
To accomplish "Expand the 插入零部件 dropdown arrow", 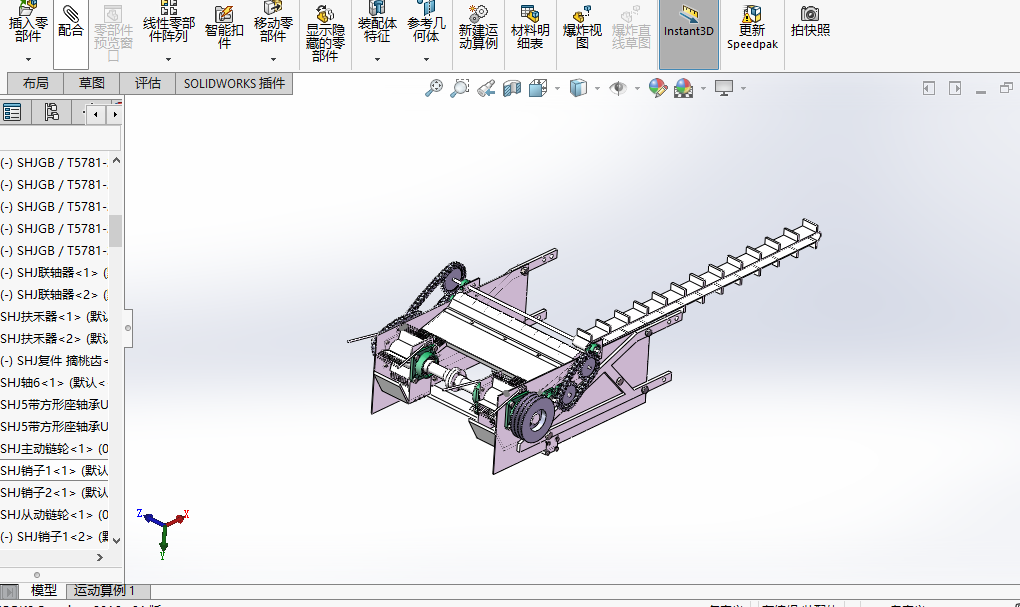I will coord(28,60).
